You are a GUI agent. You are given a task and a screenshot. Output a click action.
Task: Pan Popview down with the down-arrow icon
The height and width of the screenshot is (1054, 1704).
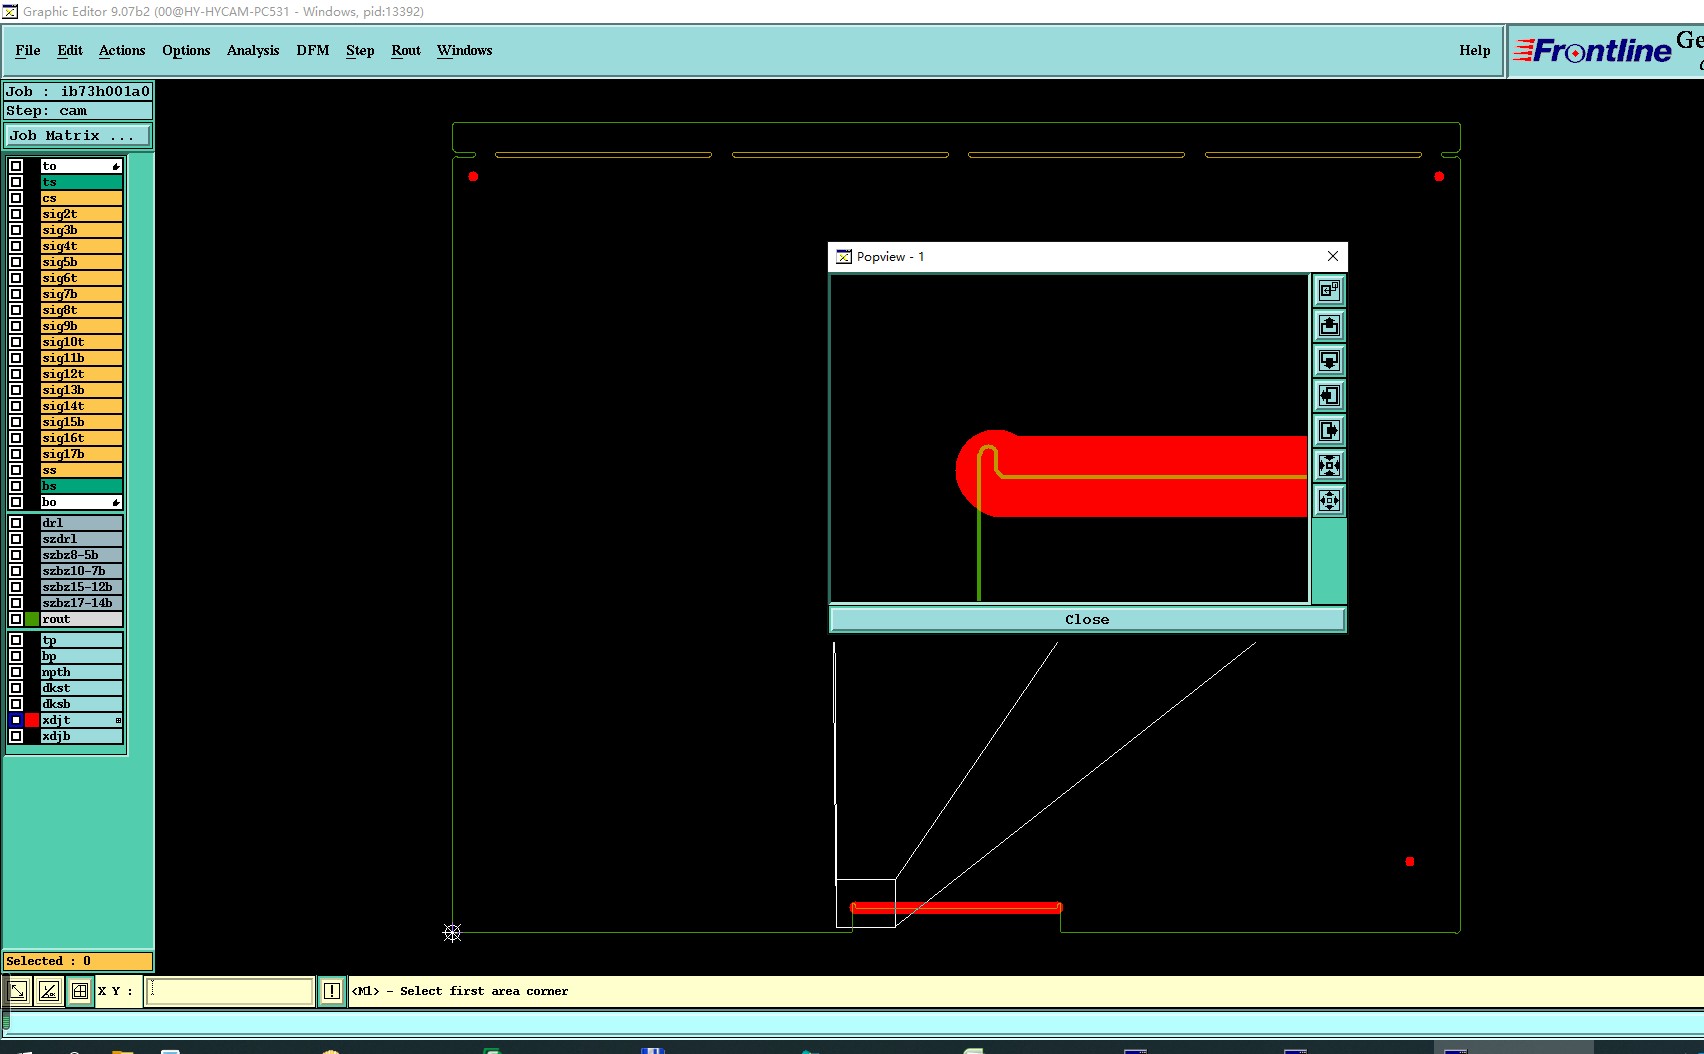[1329, 361]
